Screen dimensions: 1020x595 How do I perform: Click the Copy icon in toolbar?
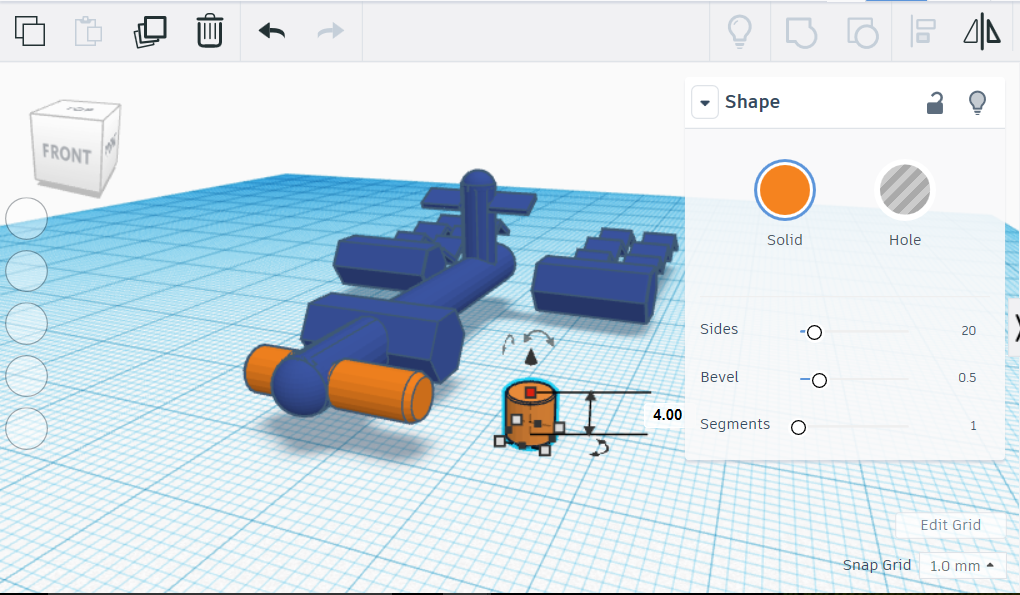30,31
